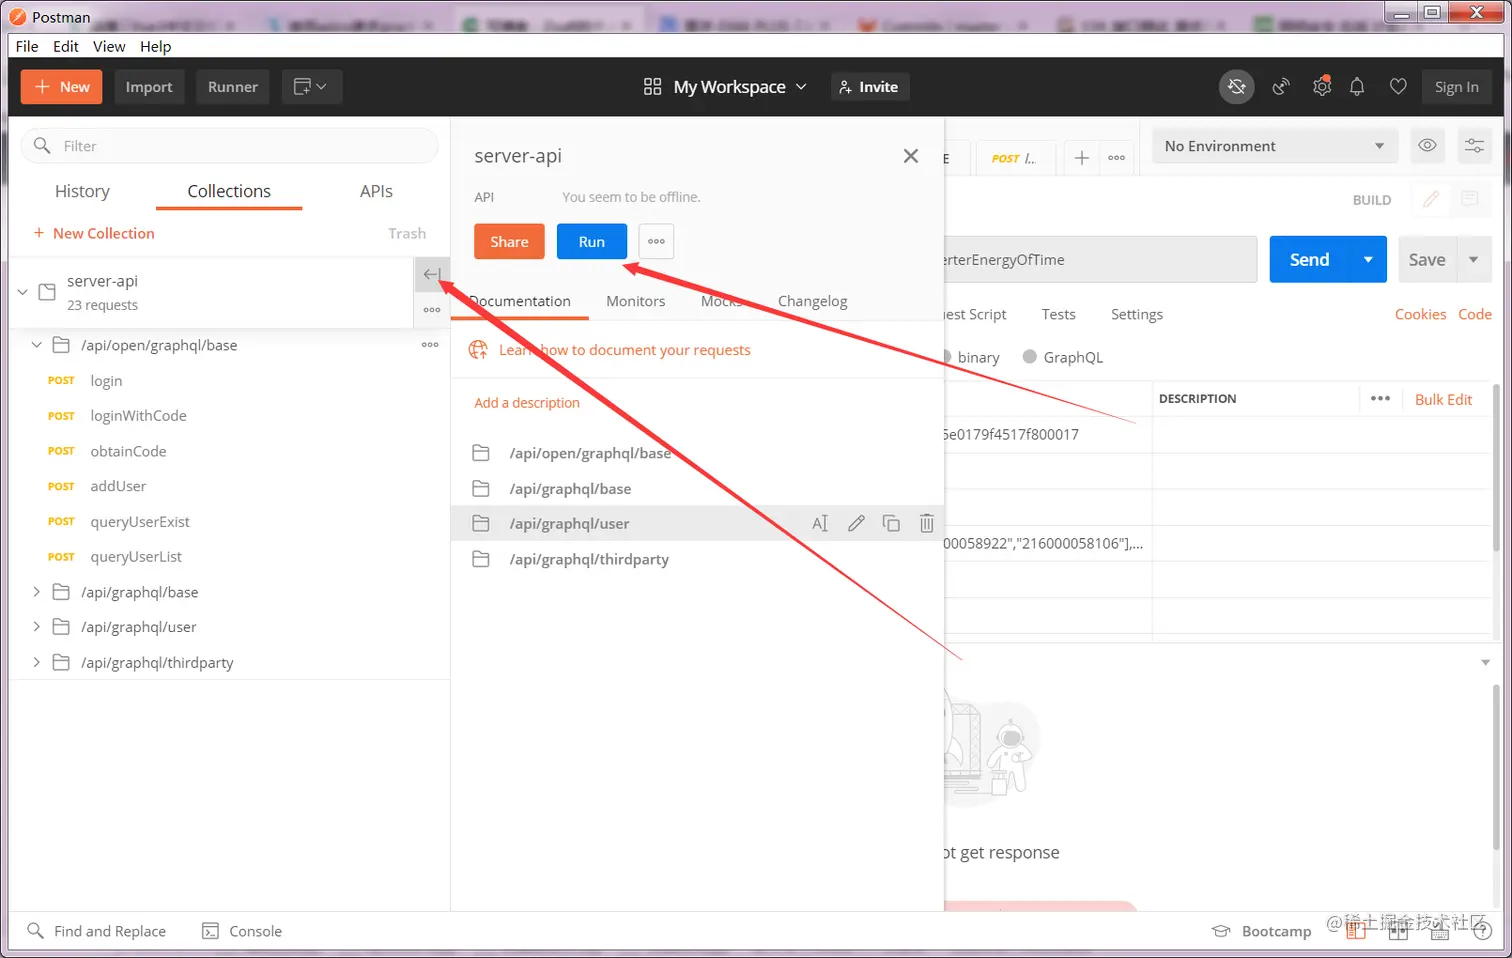
Task: Click Add a description link
Action: 527,403
